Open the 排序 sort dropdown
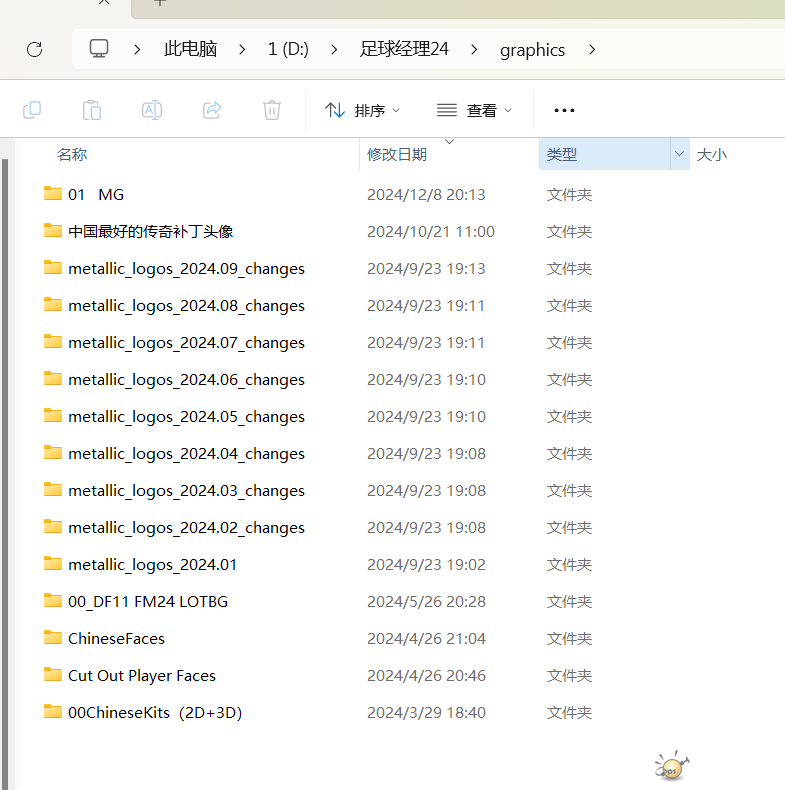Image resolution: width=785 pixels, height=790 pixels. point(363,110)
